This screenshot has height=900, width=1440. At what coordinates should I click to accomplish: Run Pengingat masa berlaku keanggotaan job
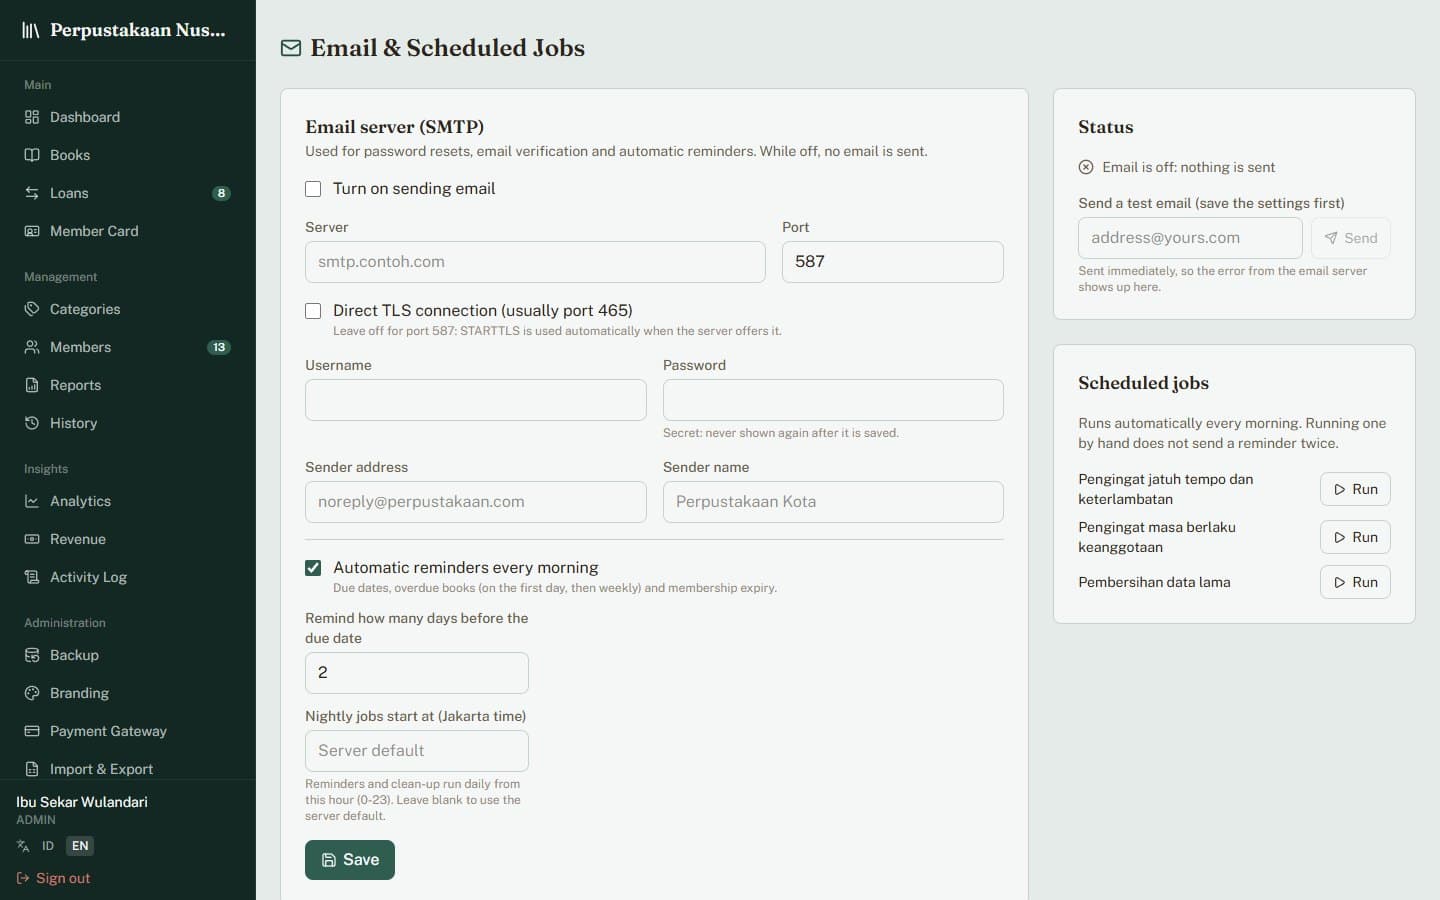1355,537
